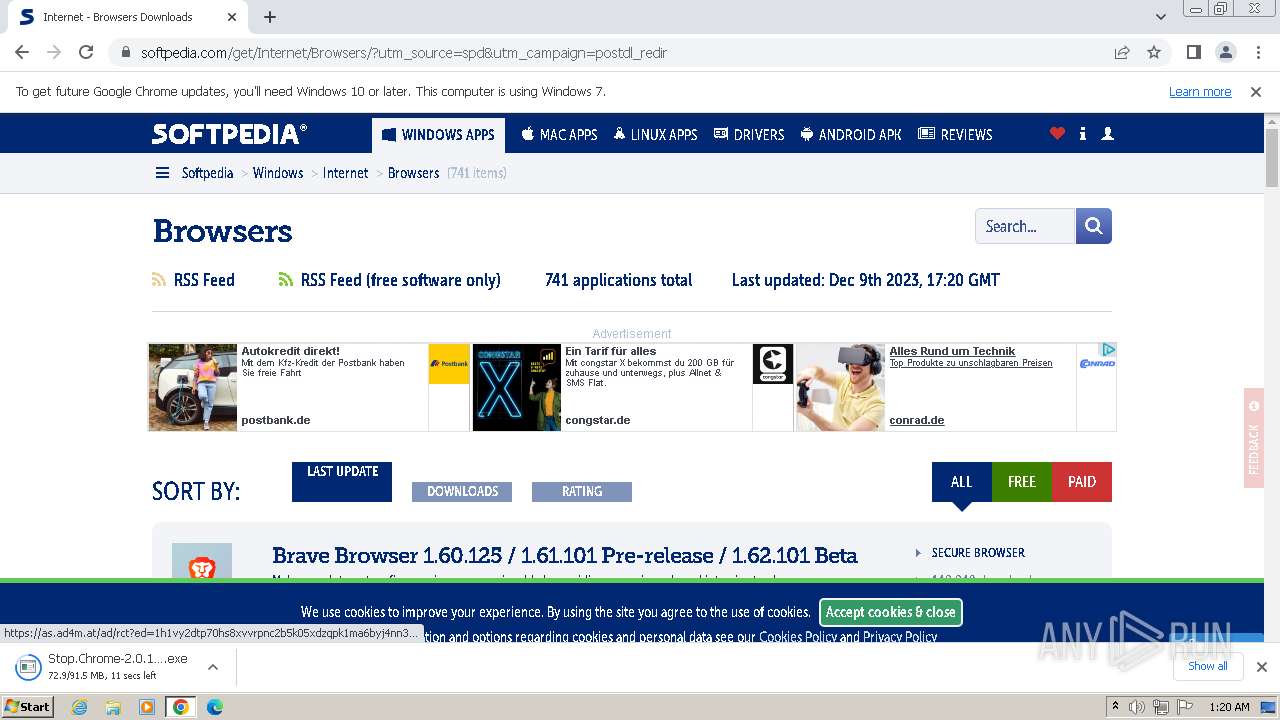
Task: Go to Softpedia breadcrumb link
Action: [x=207, y=173]
